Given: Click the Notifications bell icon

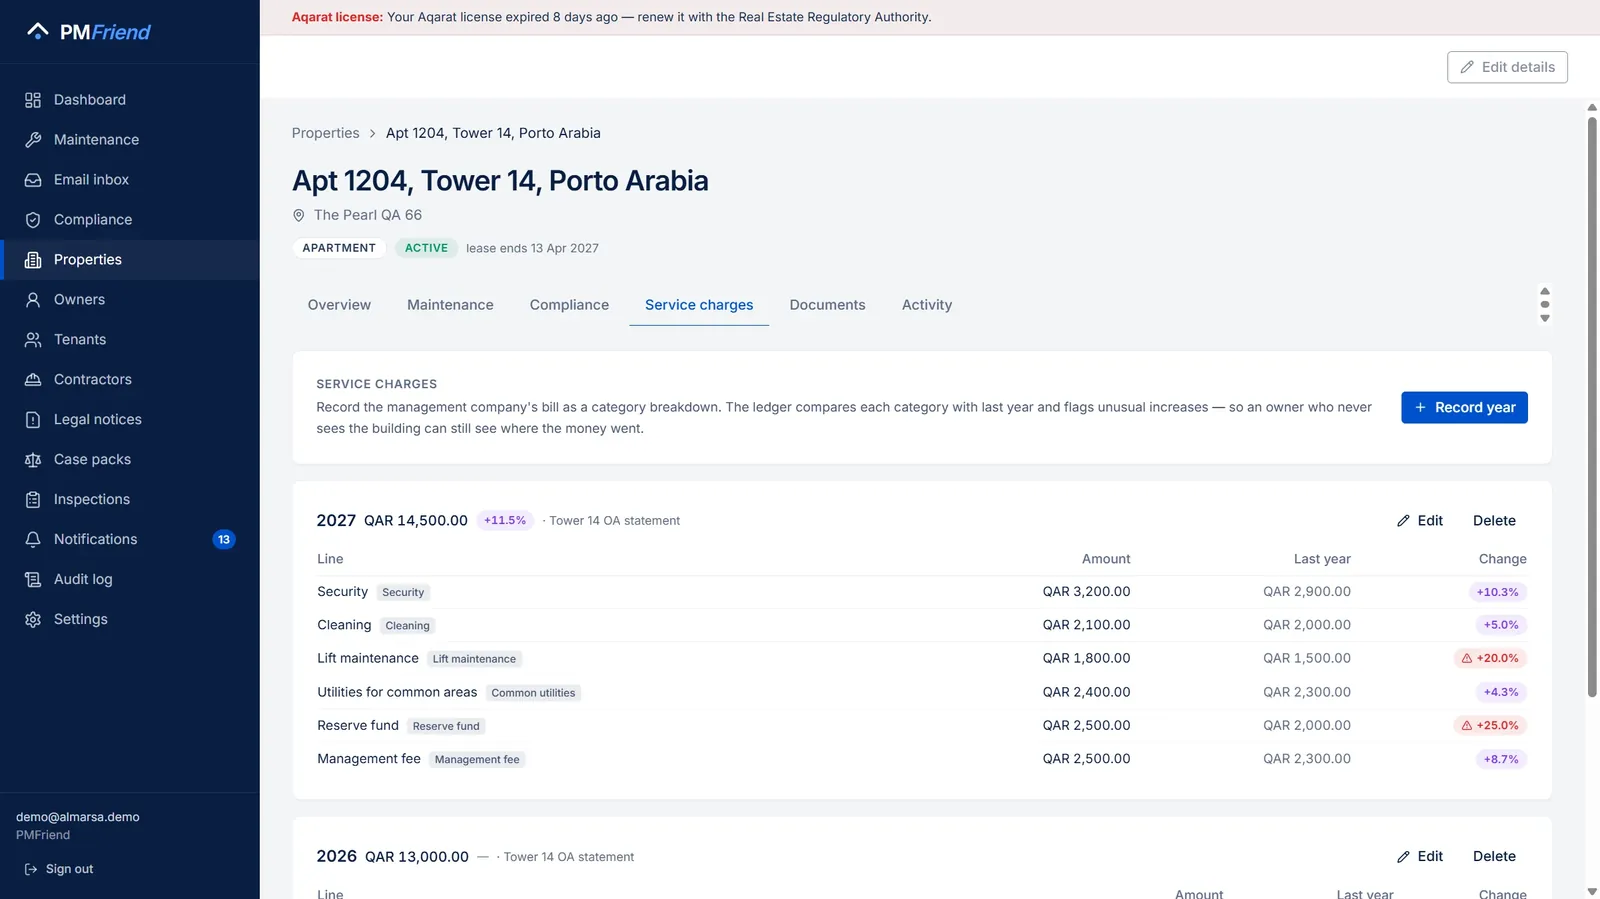Looking at the screenshot, I should [33, 539].
